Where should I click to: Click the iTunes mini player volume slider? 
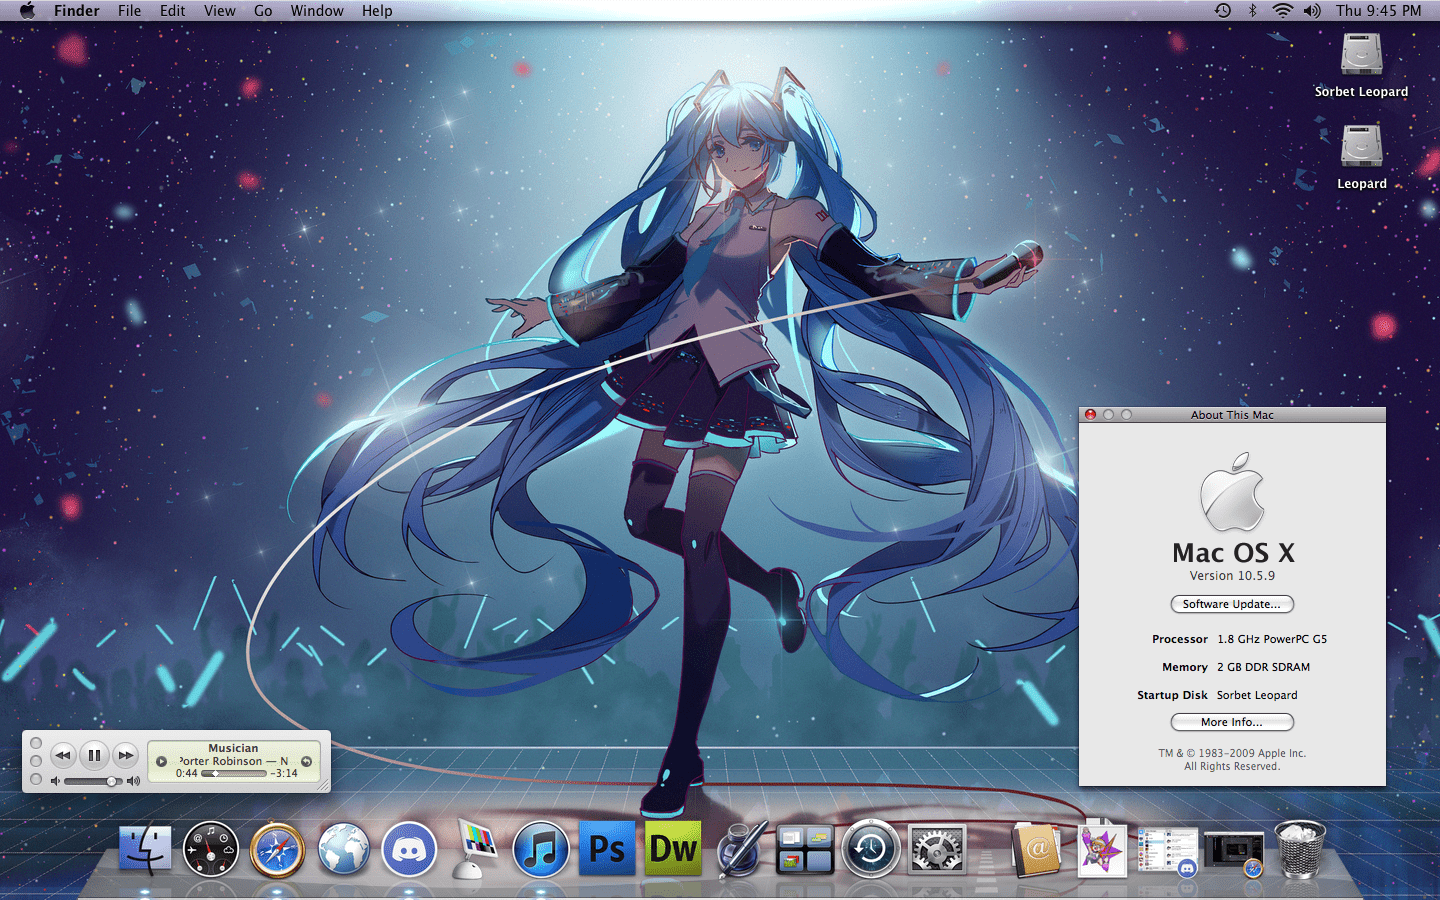93,781
